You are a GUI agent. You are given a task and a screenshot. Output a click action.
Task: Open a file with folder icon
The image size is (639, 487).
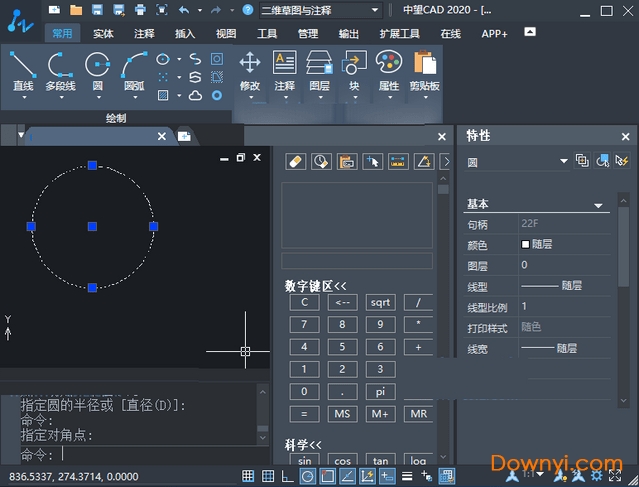pyautogui.click(x=76, y=9)
